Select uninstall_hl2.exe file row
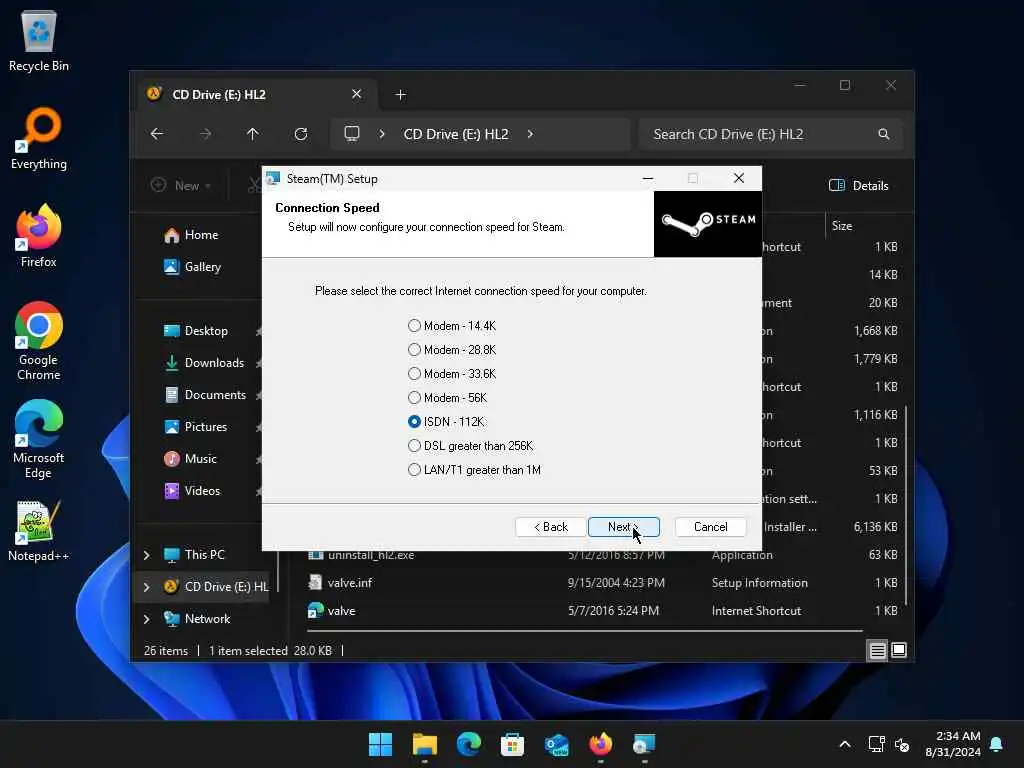 (x=604, y=555)
